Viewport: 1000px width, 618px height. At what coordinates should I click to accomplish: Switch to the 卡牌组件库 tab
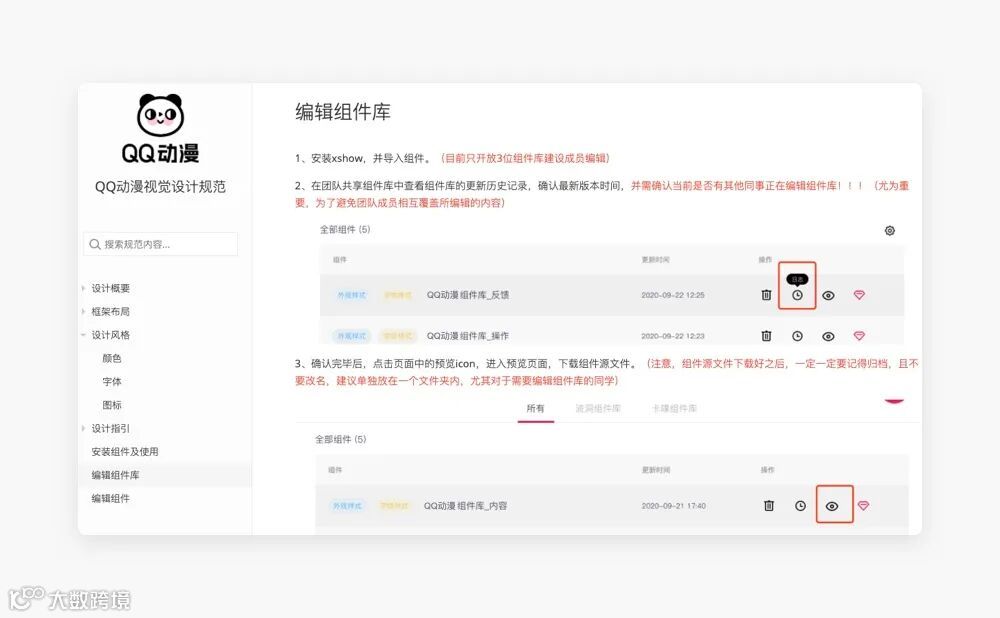[674, 408]
